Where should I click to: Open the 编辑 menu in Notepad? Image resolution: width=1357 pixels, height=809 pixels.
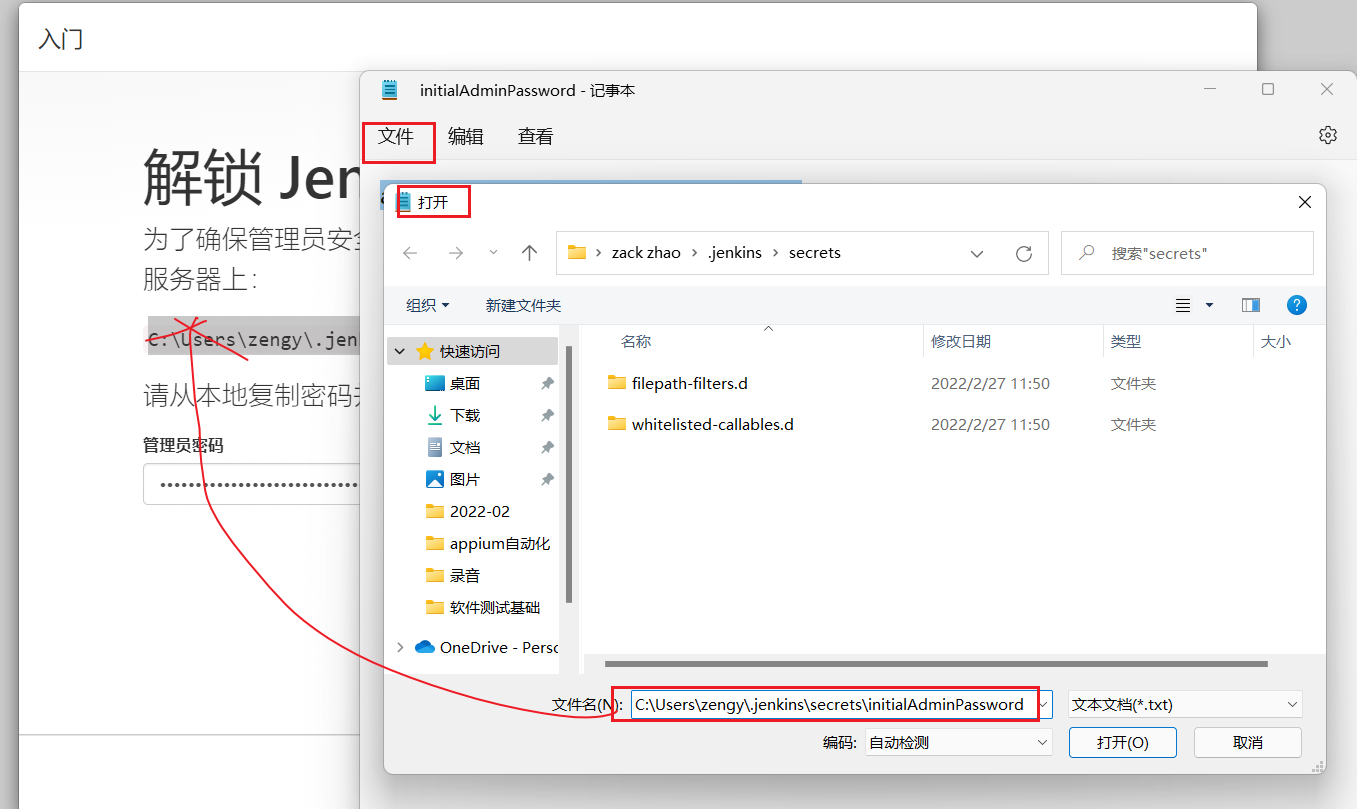[x=466, y=137]
